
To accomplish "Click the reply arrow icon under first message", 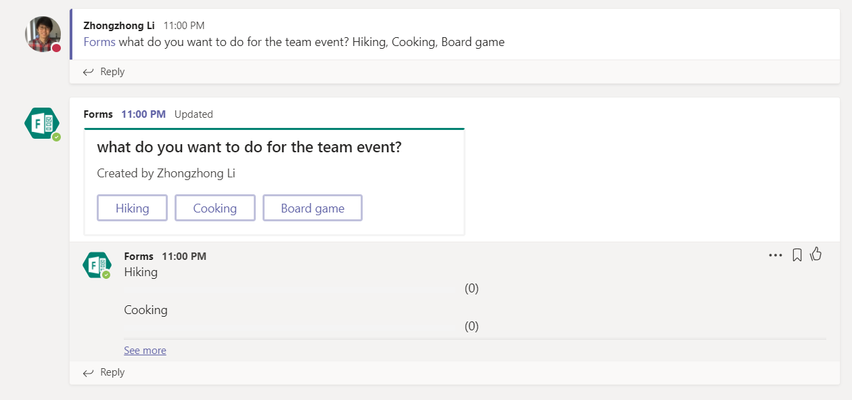I will pyautogui.click(x=88, y=72).
